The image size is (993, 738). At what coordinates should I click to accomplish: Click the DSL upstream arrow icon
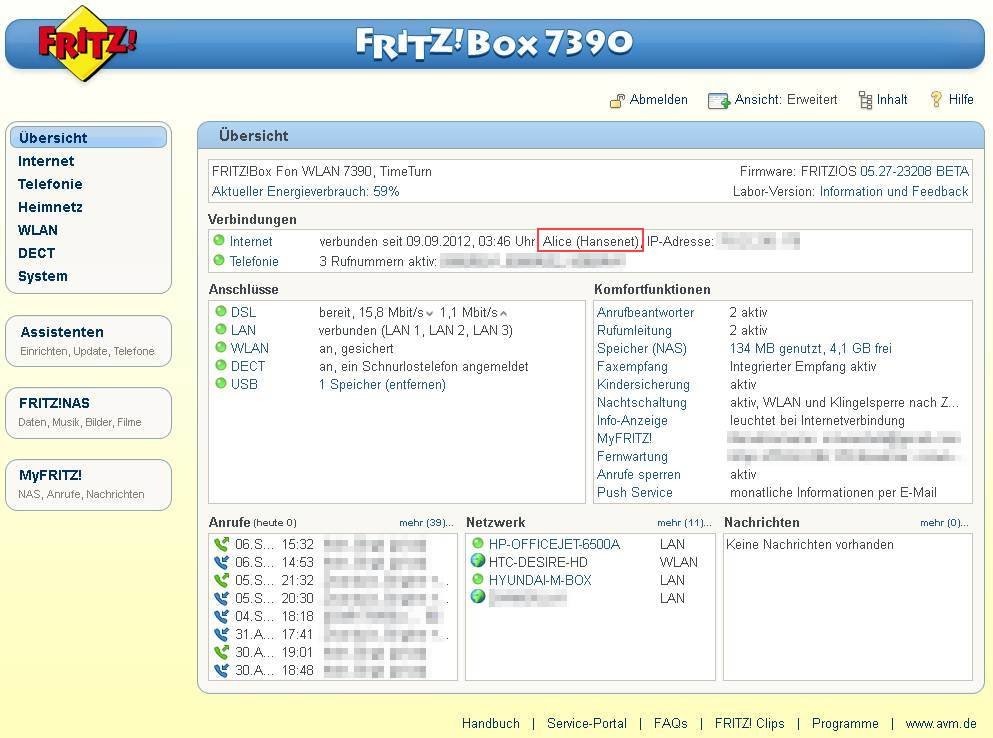point(503,314)
